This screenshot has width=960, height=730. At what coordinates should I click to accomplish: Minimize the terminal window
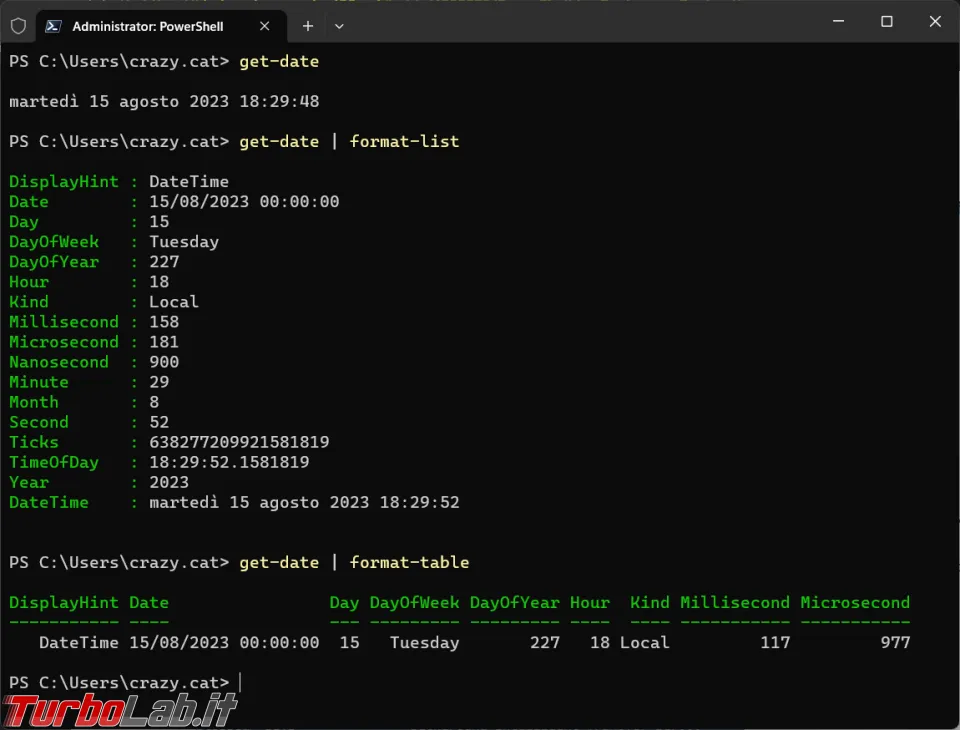coord(839,21)
